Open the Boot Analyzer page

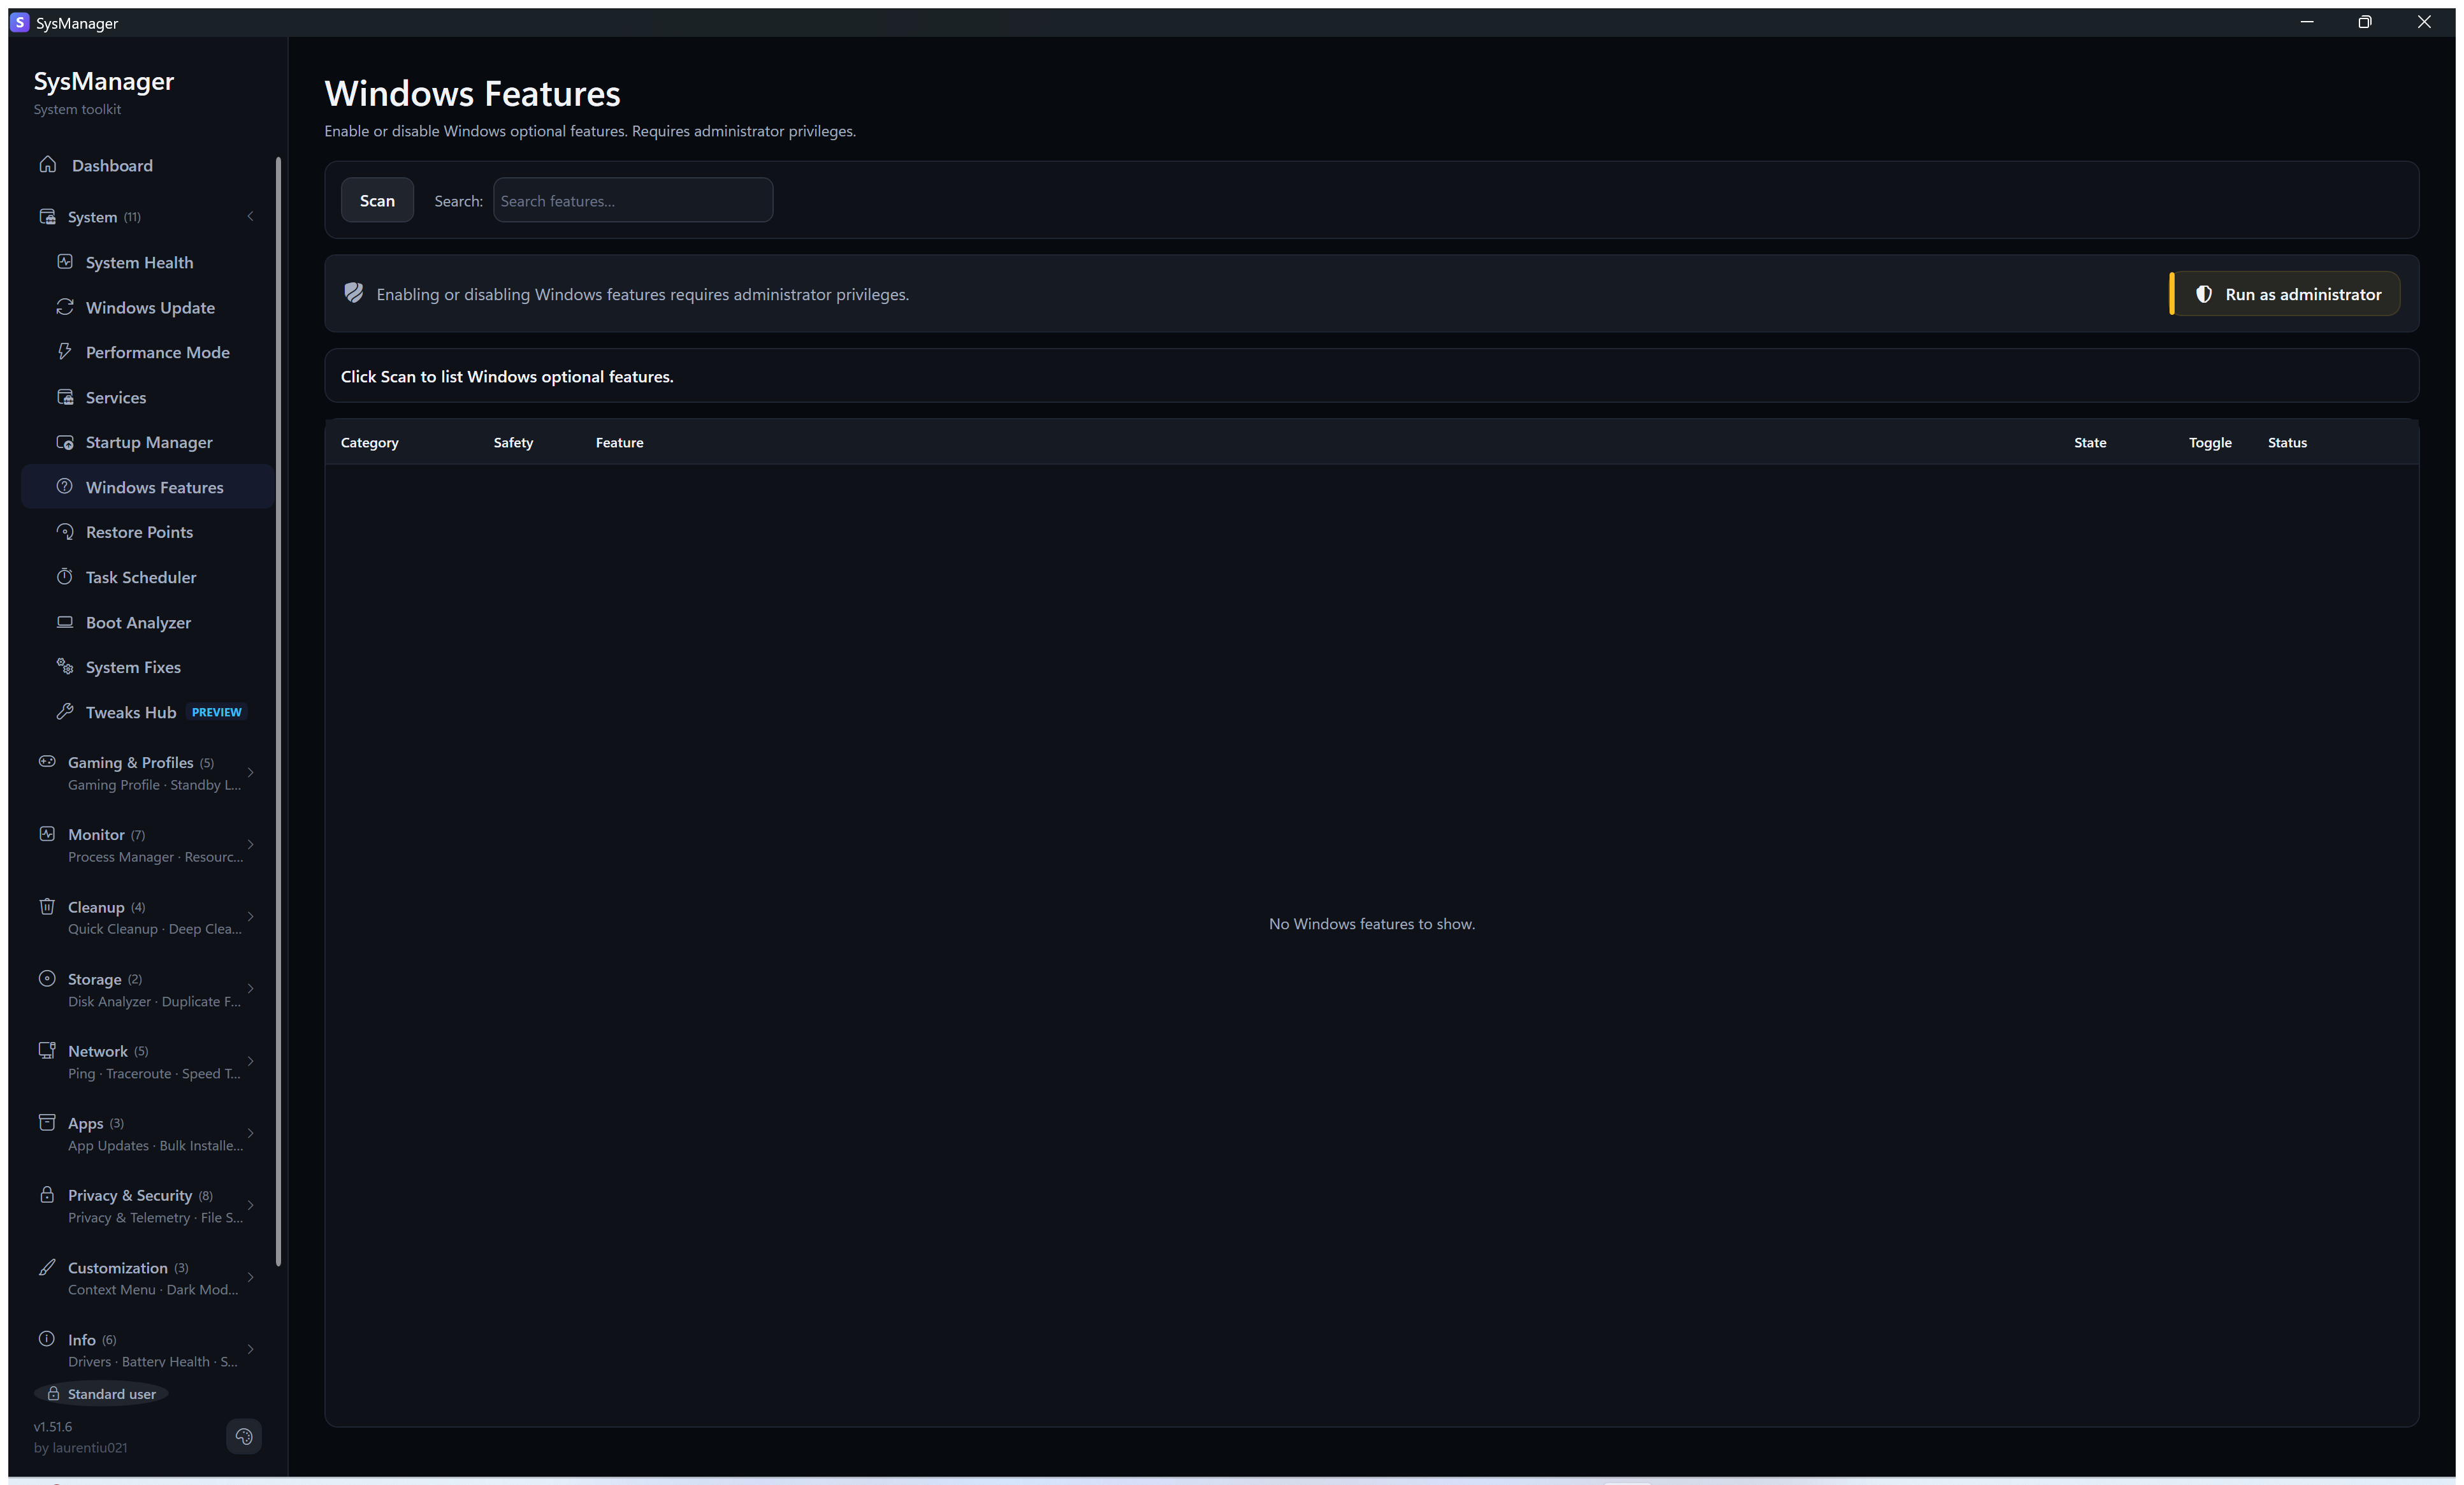[148, 622]
